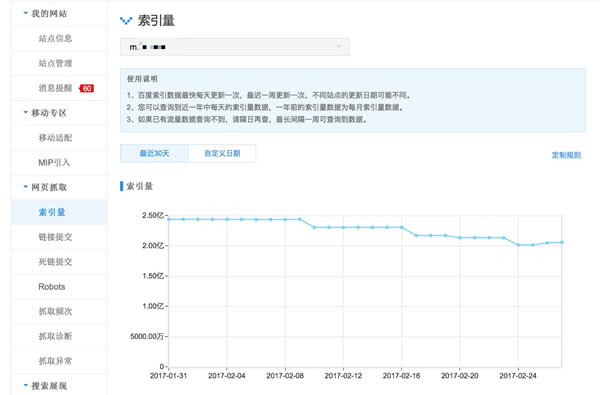Image resolution: width=600 pixels, height=395 pixels.
Task: Switch to the 自定义日期 tab
Action: pos(222,153)
